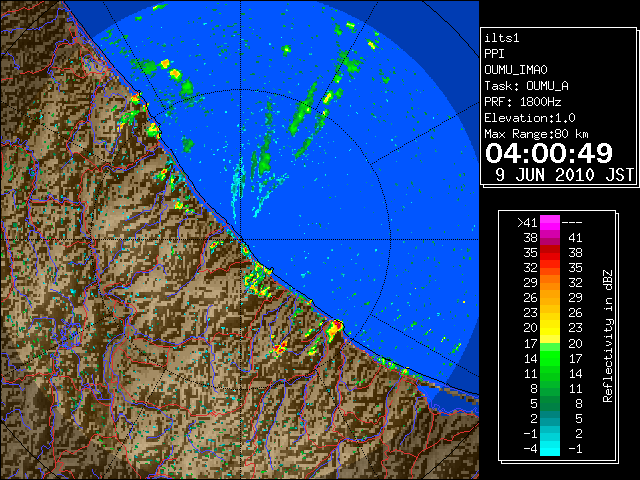Image resolution: width=640 pixels, height=480 pixels.
Task: Click the green 14–17 dBZ legend swatch
Action: [x=550, y=358]
